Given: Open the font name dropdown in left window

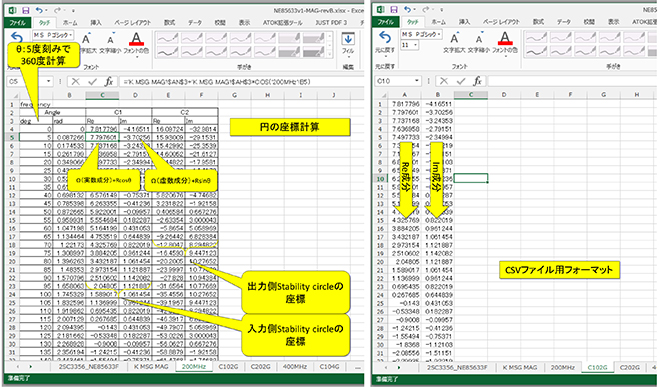Looking at the screenshot, I should click(71, 35).
